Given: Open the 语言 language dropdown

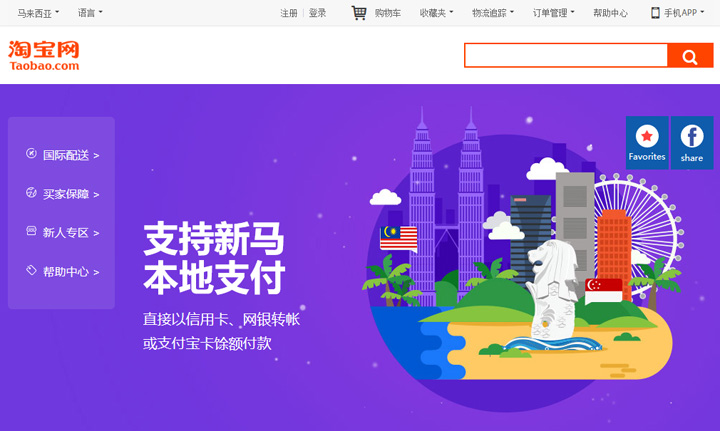Looking at the screenshot, I should coord(90,13).
